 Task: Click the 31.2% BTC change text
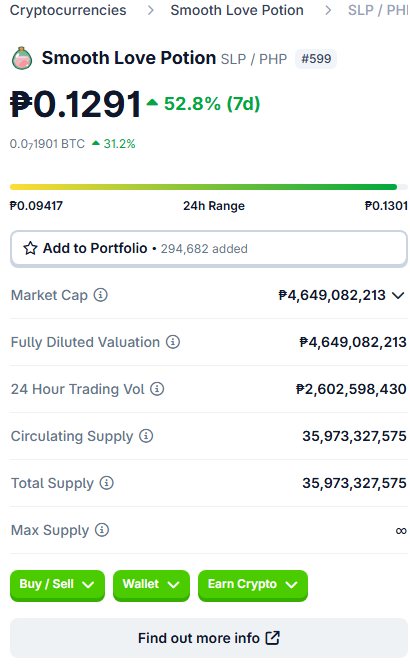(119, 144)
